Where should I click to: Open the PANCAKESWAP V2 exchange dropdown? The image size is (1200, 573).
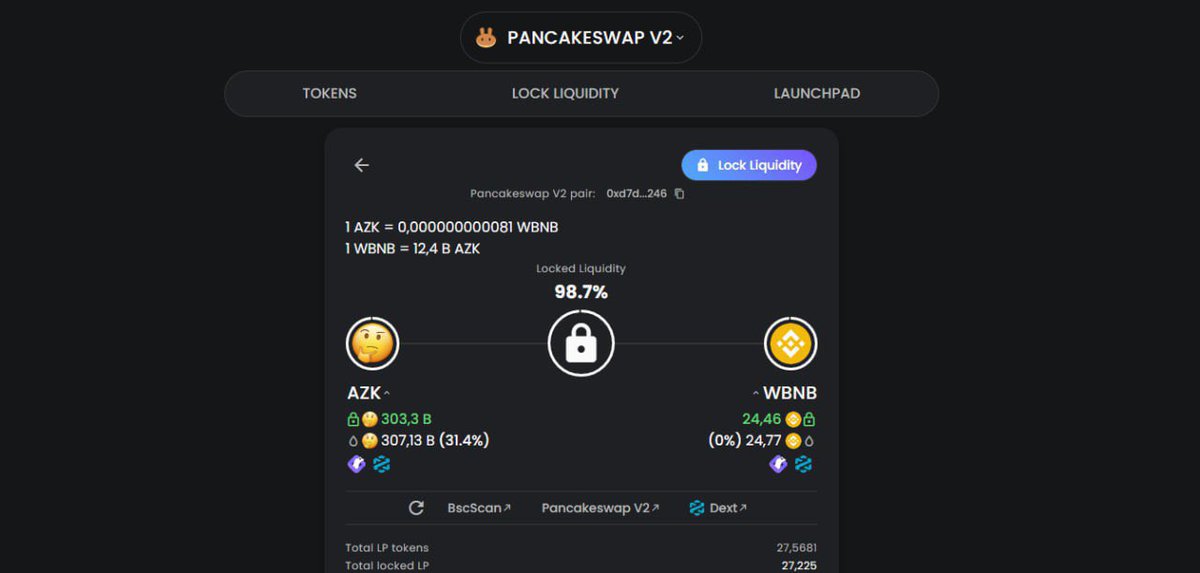[x=581, y=38]
